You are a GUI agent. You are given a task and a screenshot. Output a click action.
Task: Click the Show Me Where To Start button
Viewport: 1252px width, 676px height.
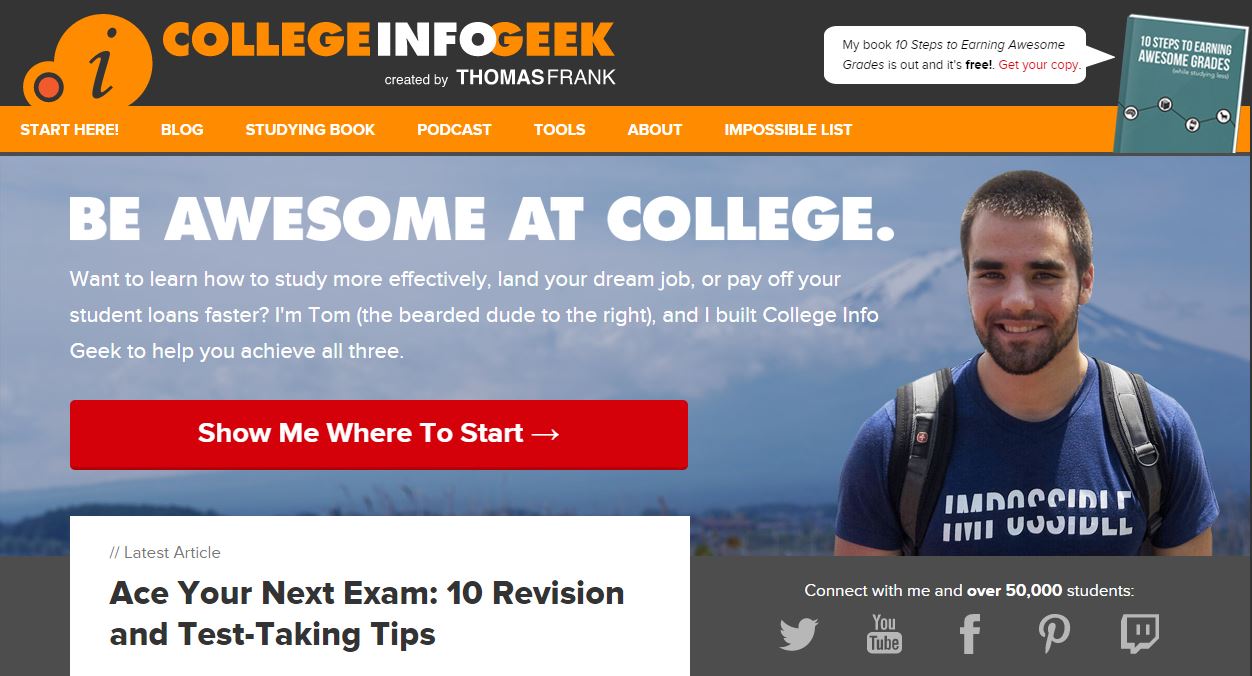point(379,434)
